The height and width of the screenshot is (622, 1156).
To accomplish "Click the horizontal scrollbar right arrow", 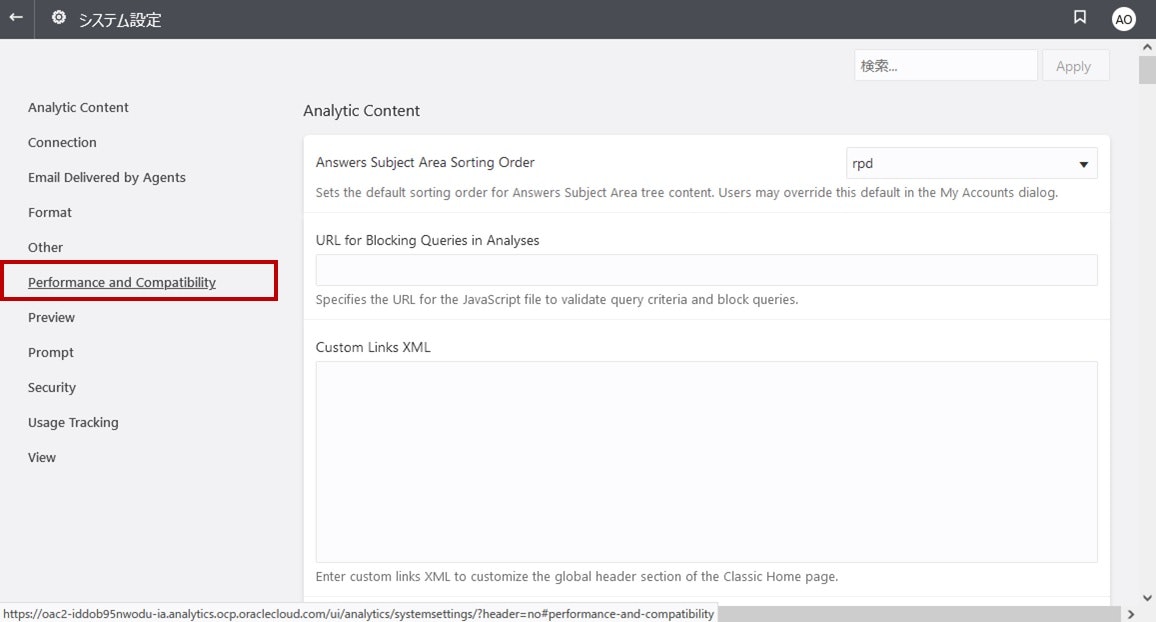I will 1131,614.
